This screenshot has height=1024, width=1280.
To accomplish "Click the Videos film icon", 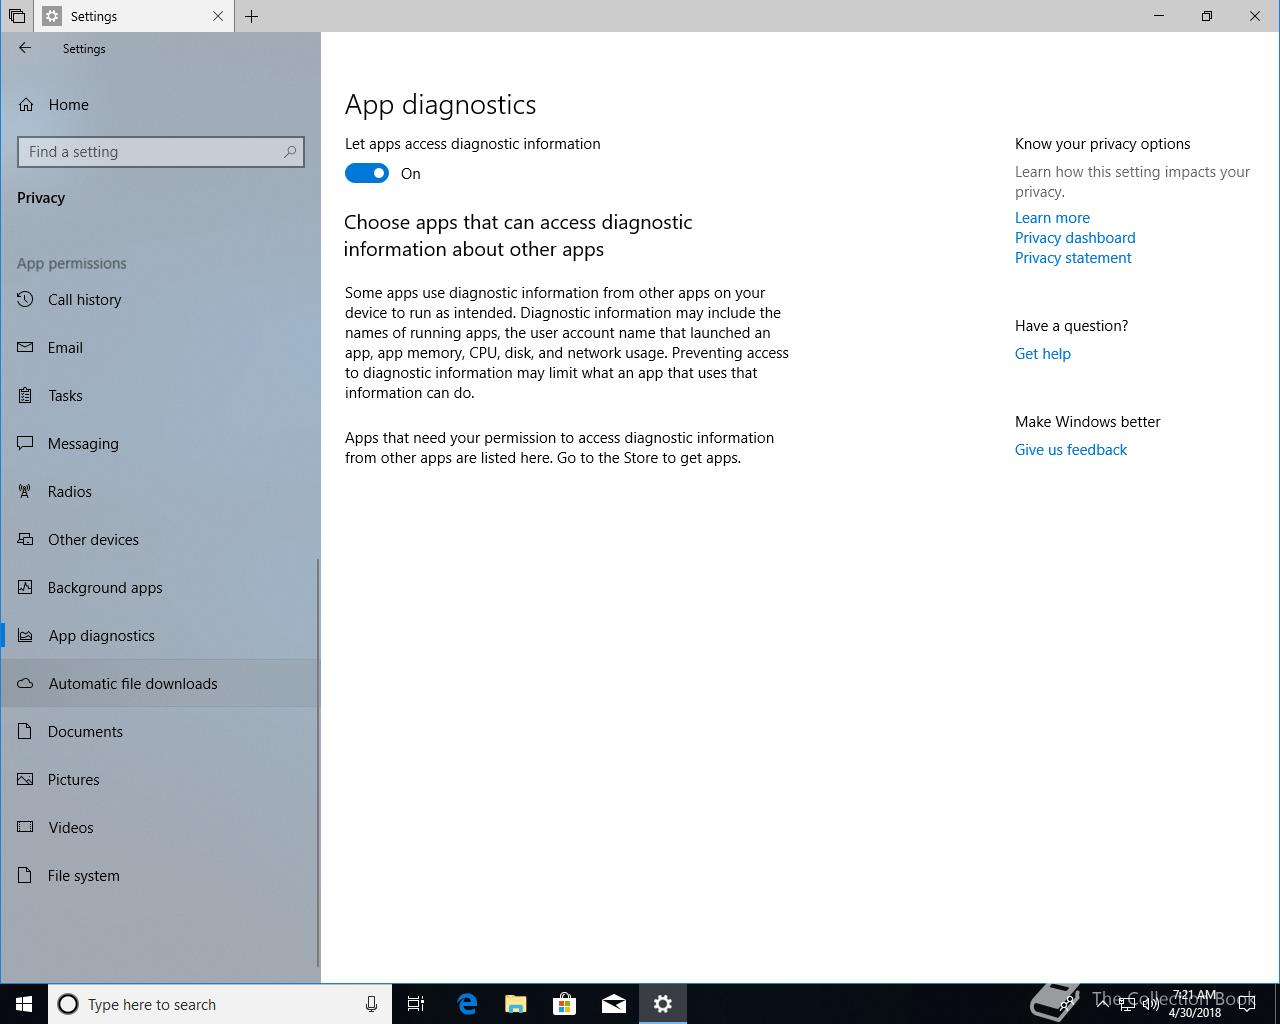I will click(26, 827).
